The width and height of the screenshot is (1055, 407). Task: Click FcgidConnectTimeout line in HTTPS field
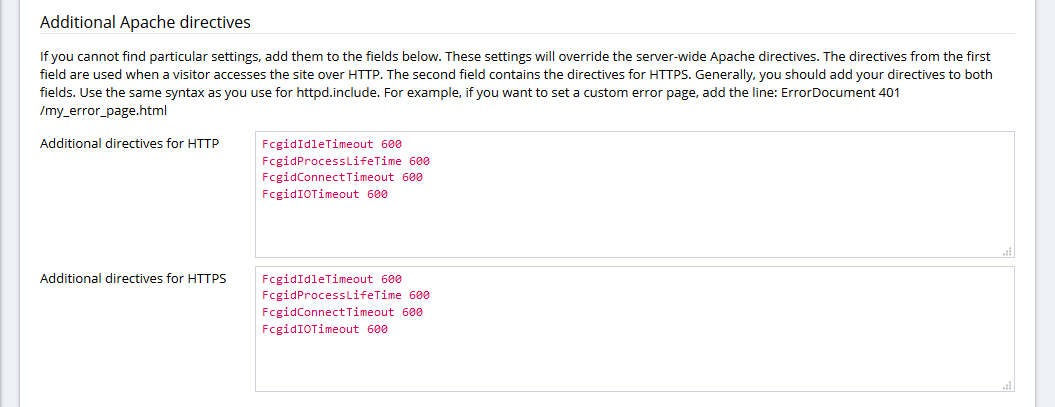click(x=342, y=312)
